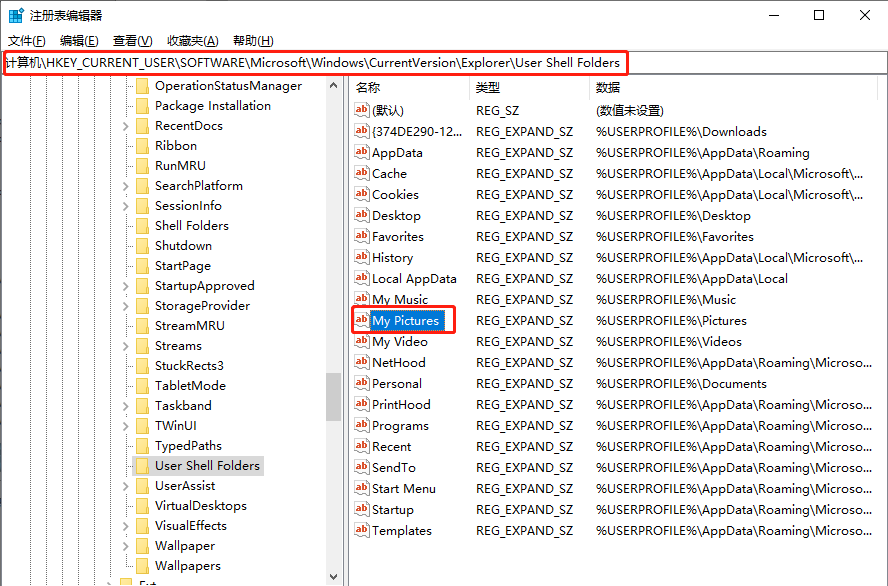Expand the Wallpaper key
888x586 pixels.
[126, 546]
